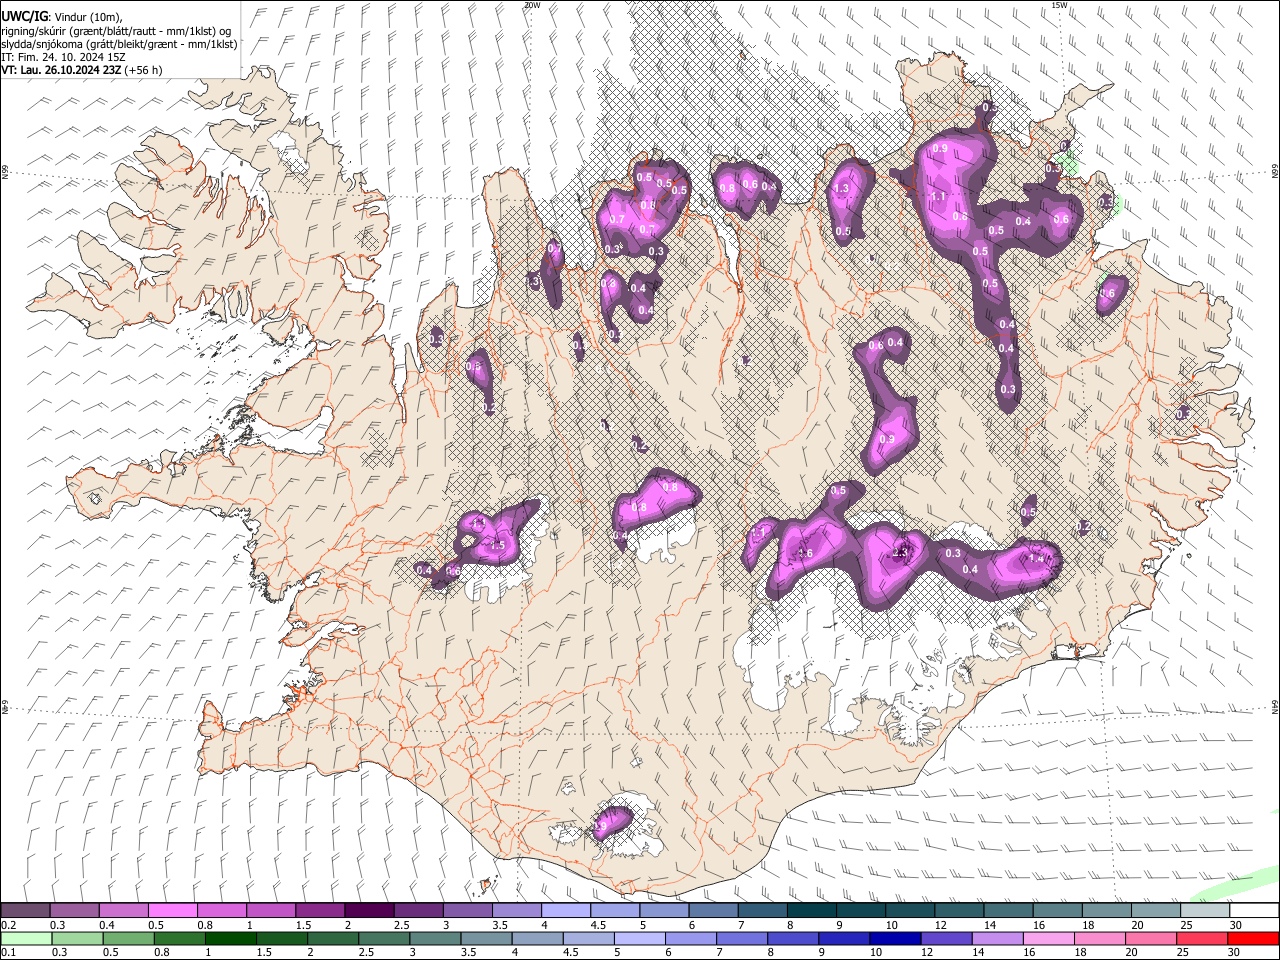Viewport: 1280px width, 960px height.
Task: Click the '20W' longitude label
Action: [532, 5]
